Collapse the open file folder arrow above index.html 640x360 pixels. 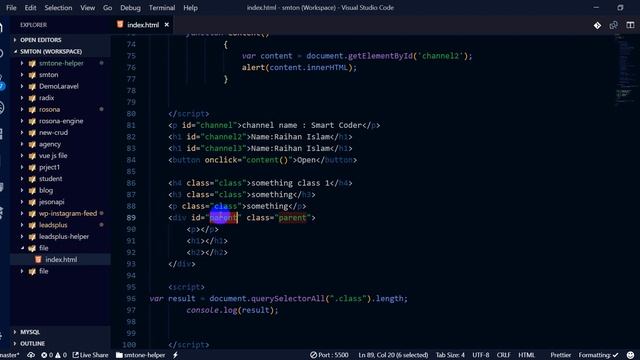tap(22, 248)
